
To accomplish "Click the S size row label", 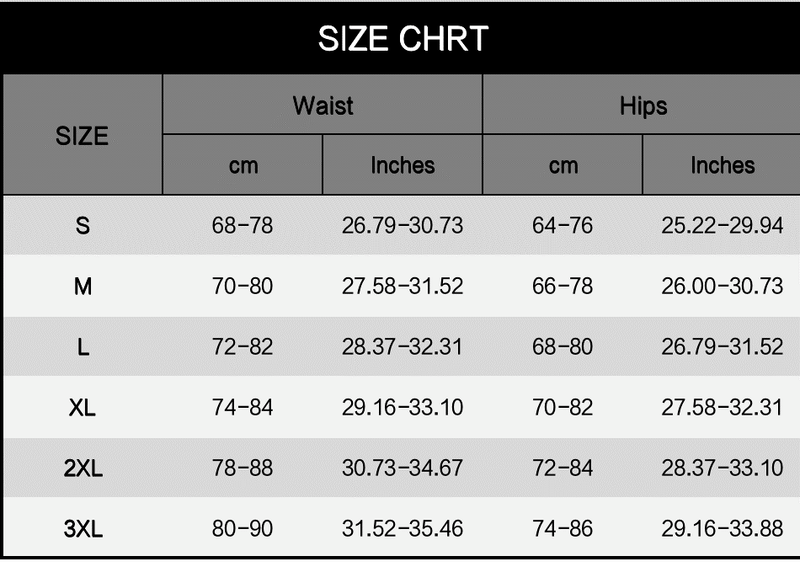I will coord(82,226).
